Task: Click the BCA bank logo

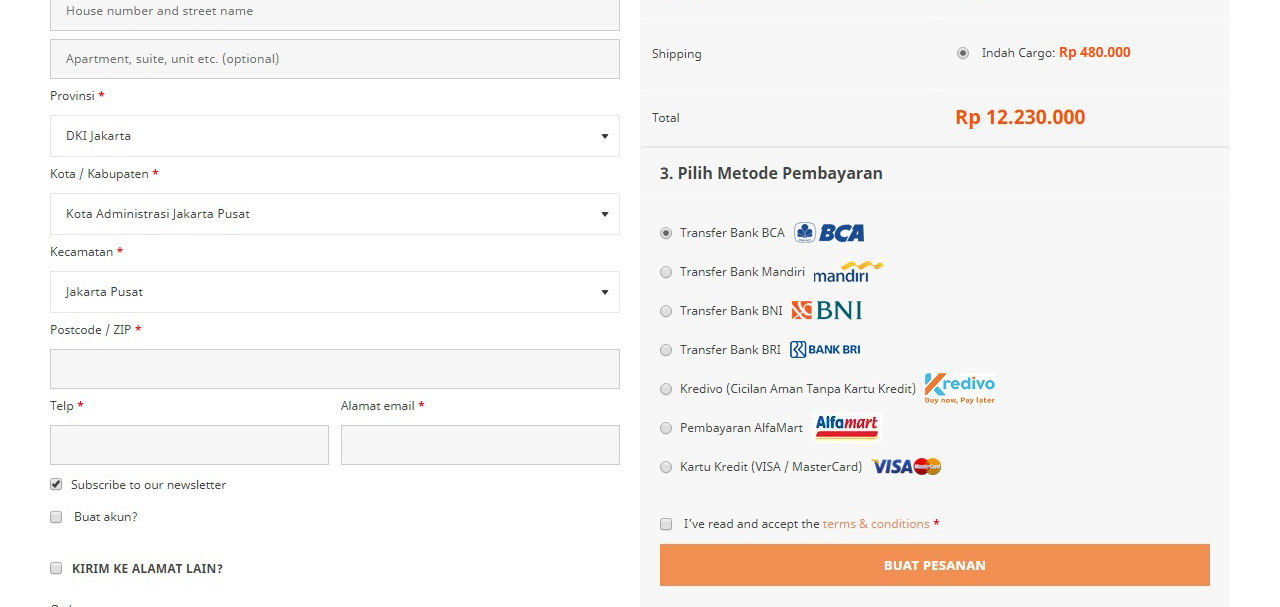Action: click(829, 232)
